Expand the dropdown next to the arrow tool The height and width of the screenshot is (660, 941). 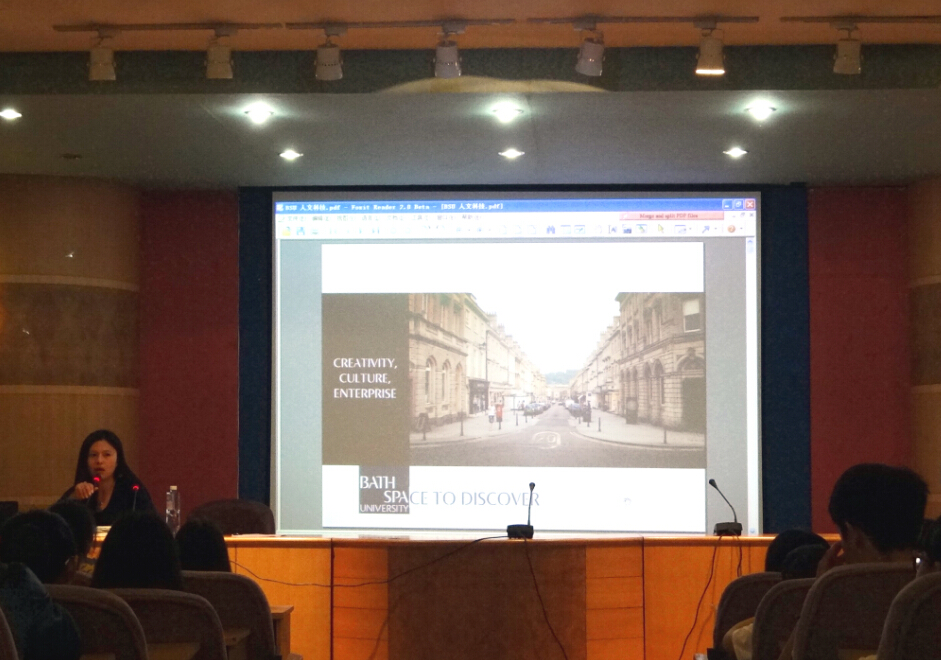(717, 229)
